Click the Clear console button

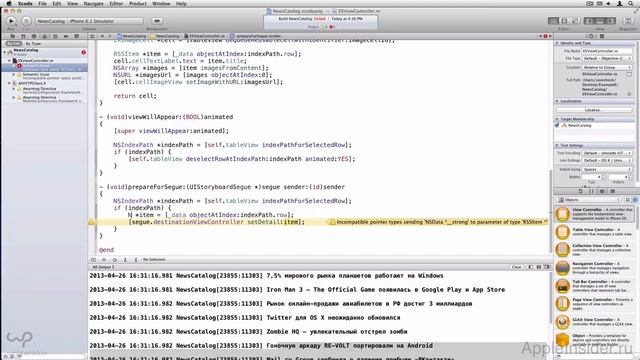point(516,267)
